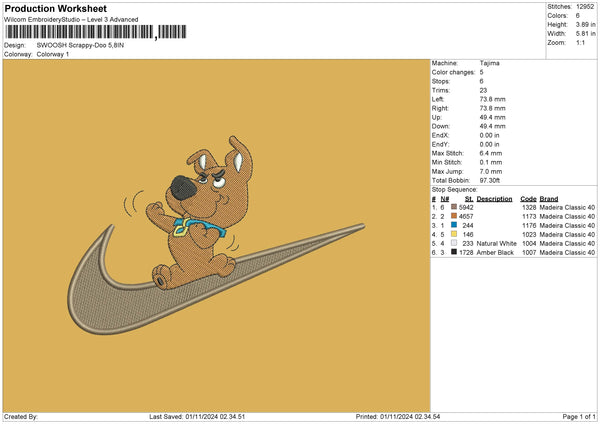
Task: Select the yellow swatch for code 1023
Action: pos(454,234)
